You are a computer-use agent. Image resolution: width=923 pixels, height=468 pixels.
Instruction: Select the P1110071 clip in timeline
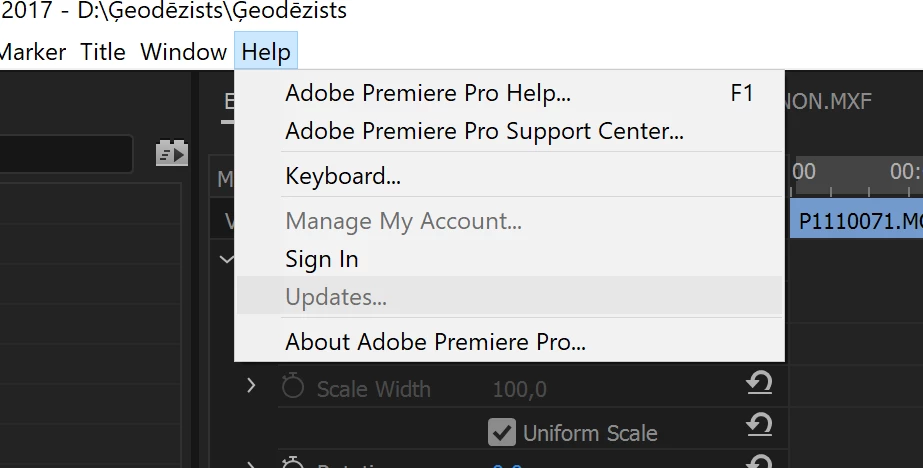pyautogui.click(x=858, y=221)
